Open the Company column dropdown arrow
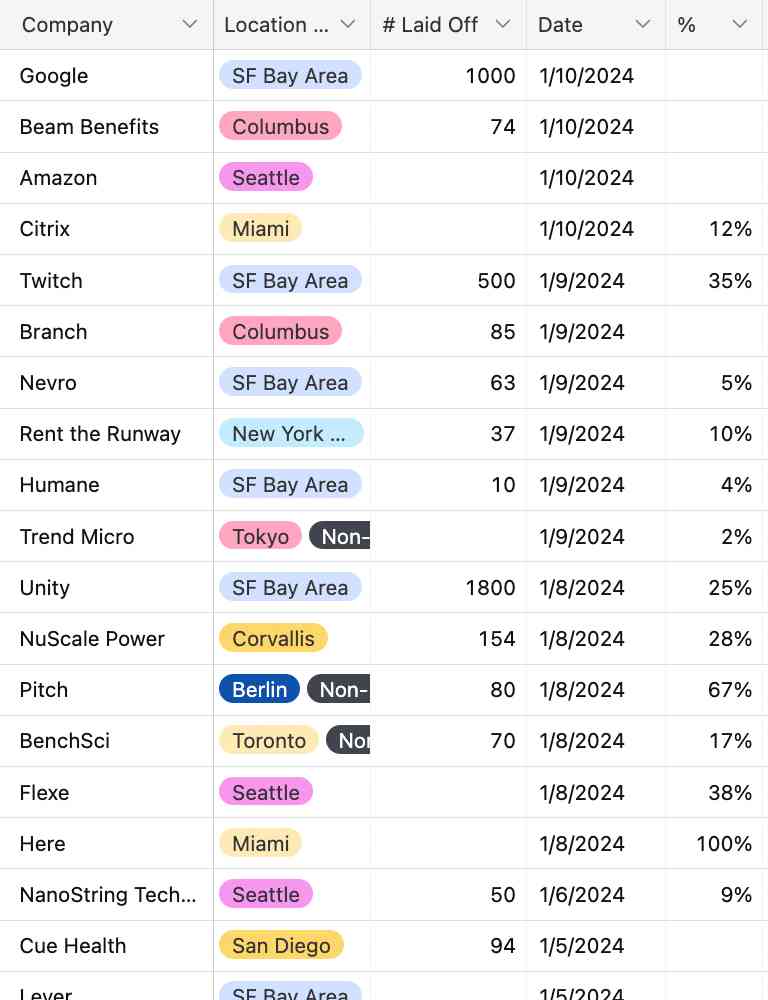Viewport: 768px width, 1000px height. [189, 24]
